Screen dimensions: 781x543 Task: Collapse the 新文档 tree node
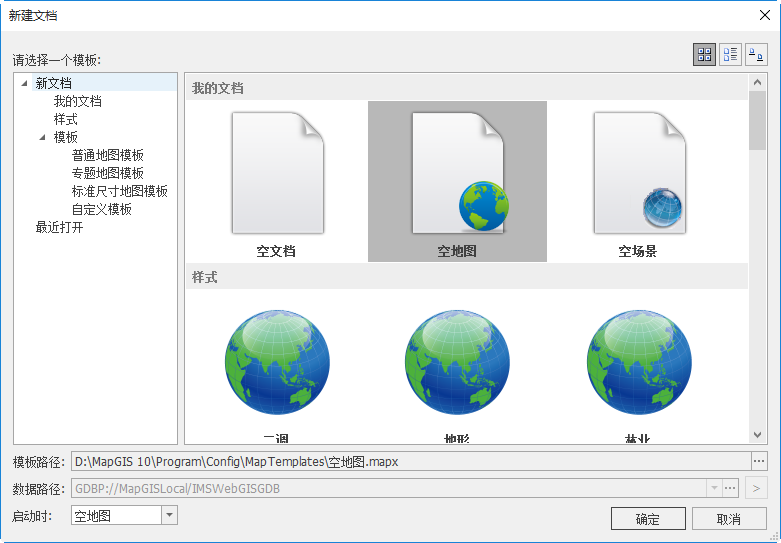click(x=24, y=84)
